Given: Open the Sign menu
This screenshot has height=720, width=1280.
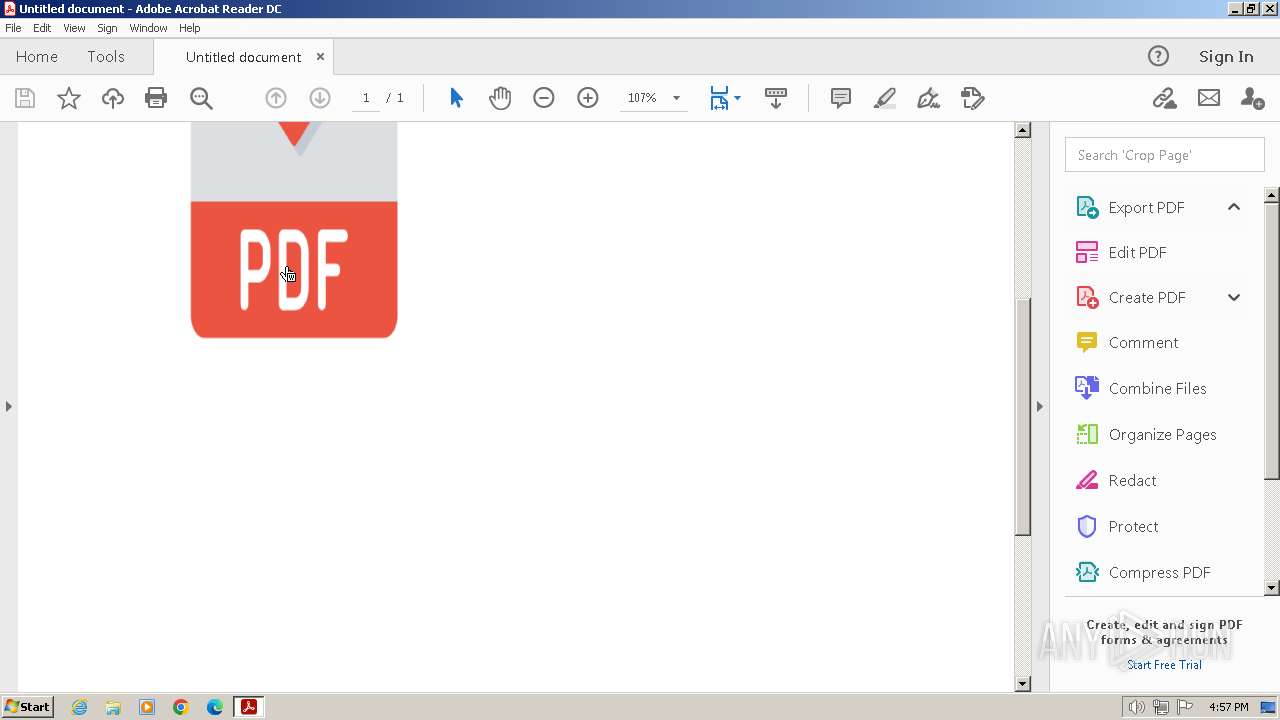Looking at the screenshot, I should click(107, 28).
